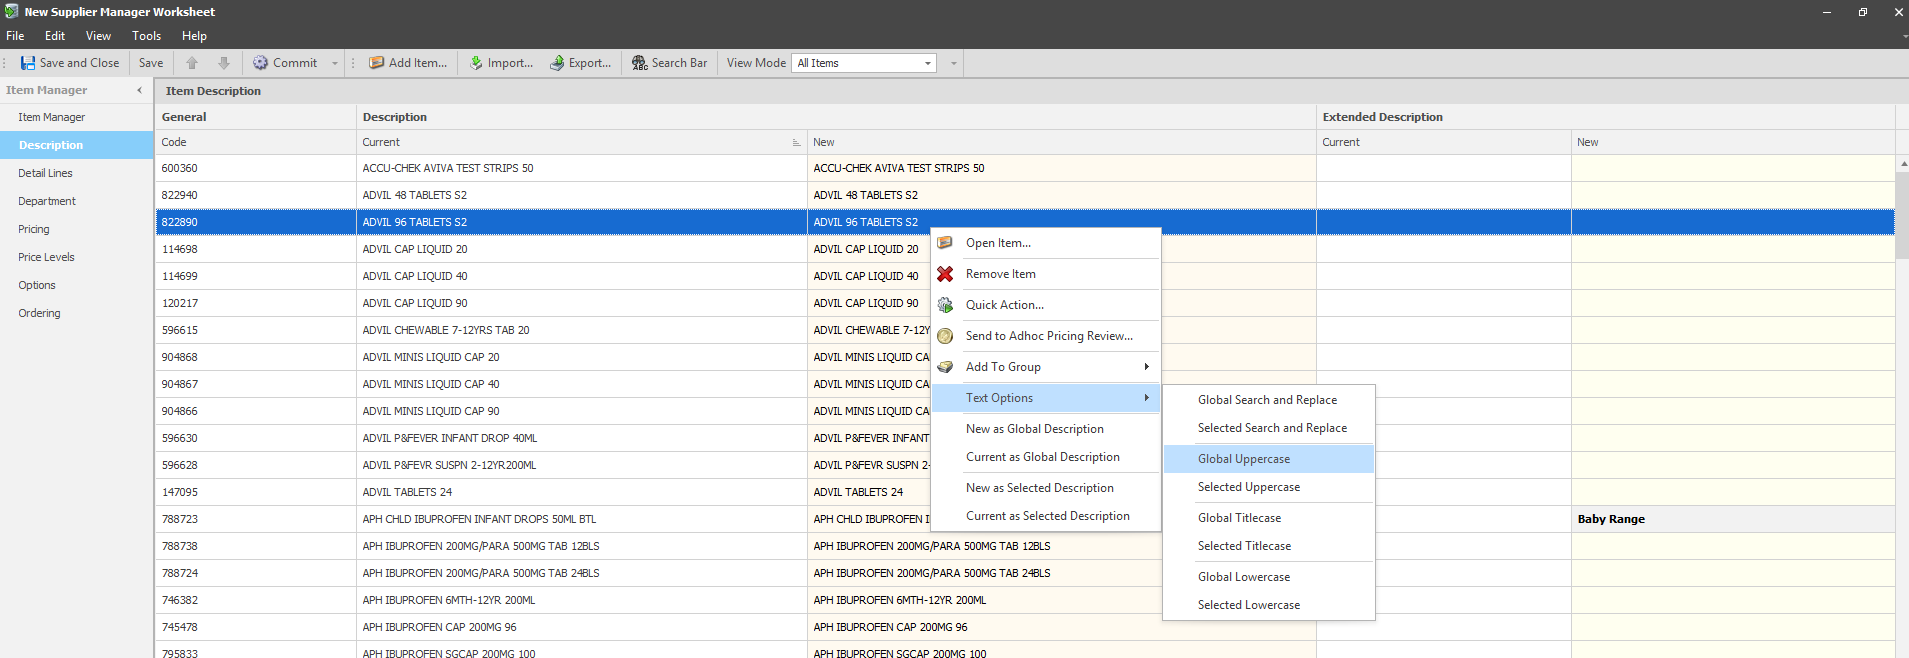Click the Search Bar binoculars icon
This screenshot has width=1909, height=658.
(639, 63)
